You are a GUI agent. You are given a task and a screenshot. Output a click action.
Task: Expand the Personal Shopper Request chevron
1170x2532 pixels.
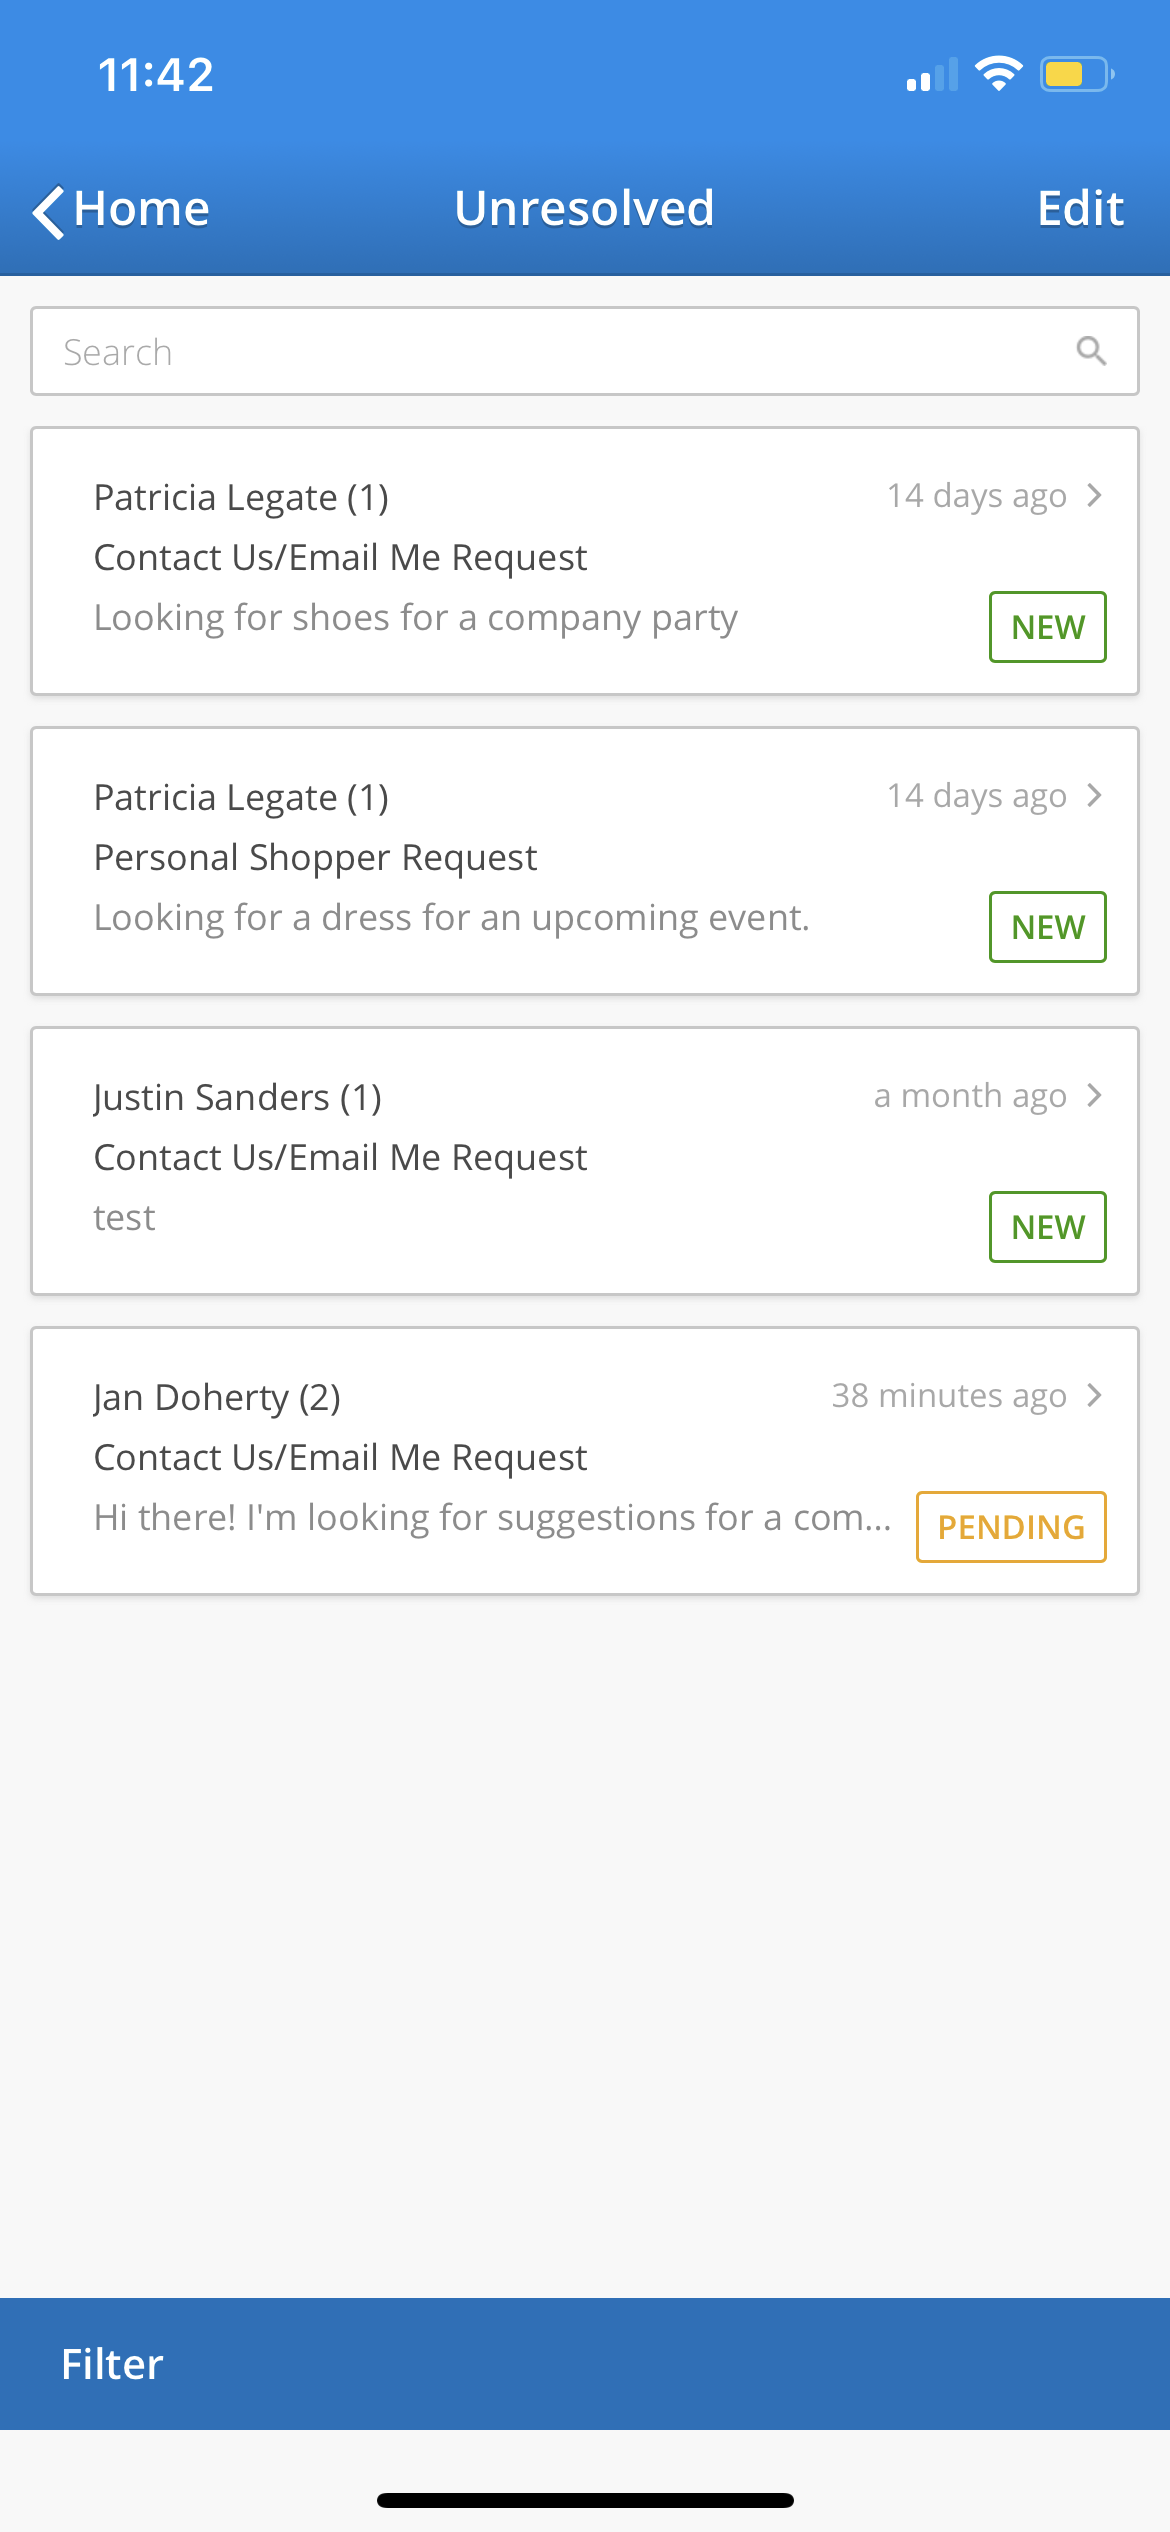pos(1095,796)
